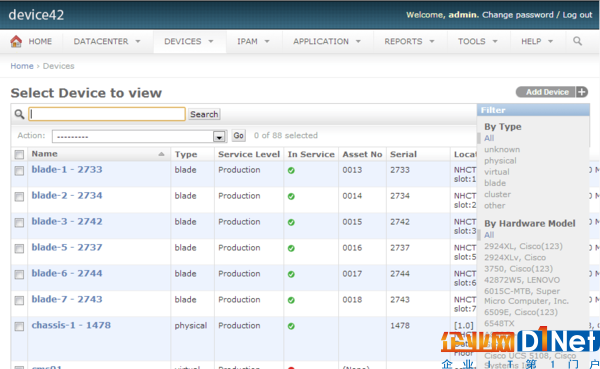
Task: Check the box for chassis-1 - 1478
Action: pyautogui.click(x=19, y=327)
